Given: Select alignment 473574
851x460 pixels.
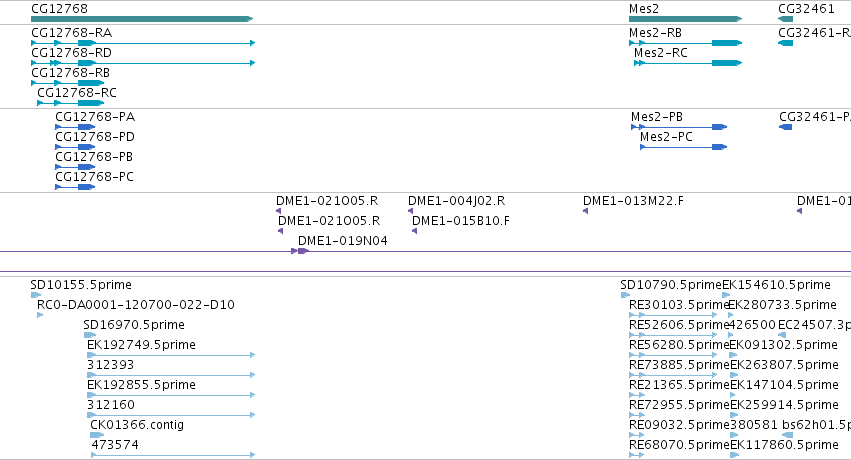Looking at the screenshot, I should pyautogui.click(x=173, y=455).
